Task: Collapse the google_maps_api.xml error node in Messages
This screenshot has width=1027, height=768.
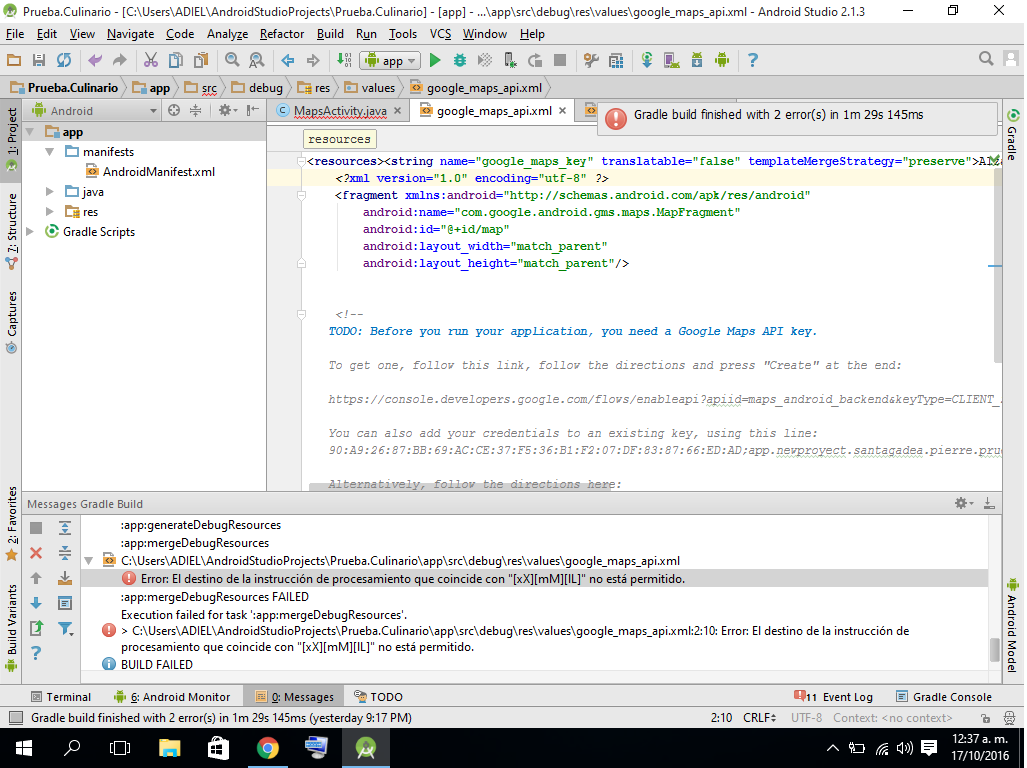Action: [x=89, y=561]
